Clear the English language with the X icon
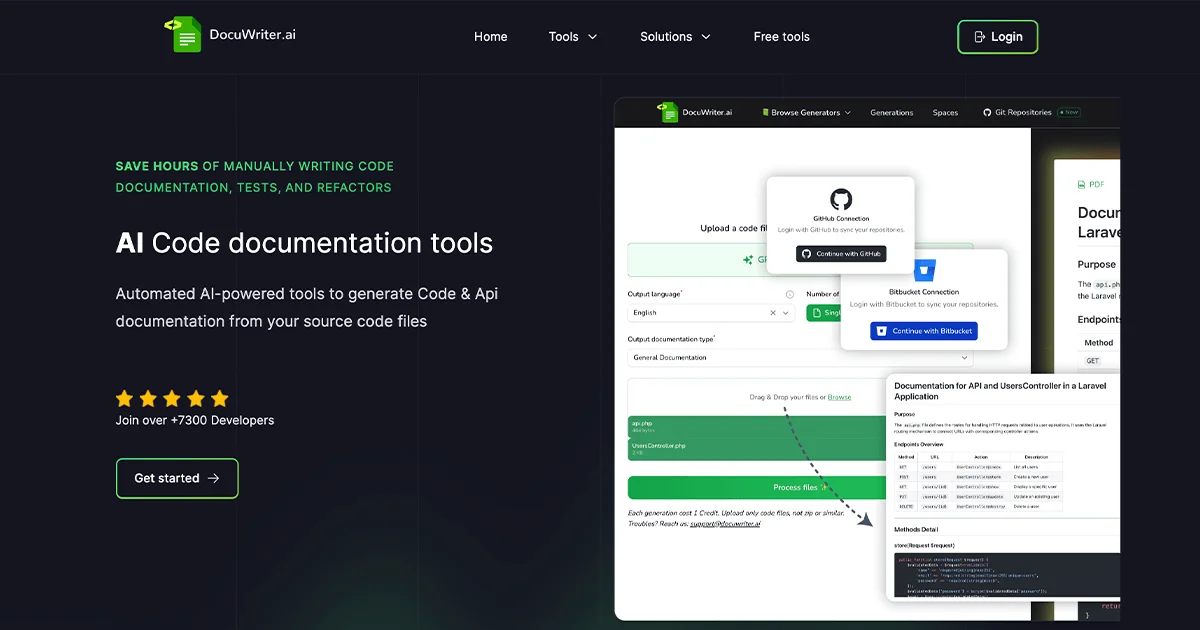The width and height of the screenshot is (1200, 630). [x=773, y=313]
